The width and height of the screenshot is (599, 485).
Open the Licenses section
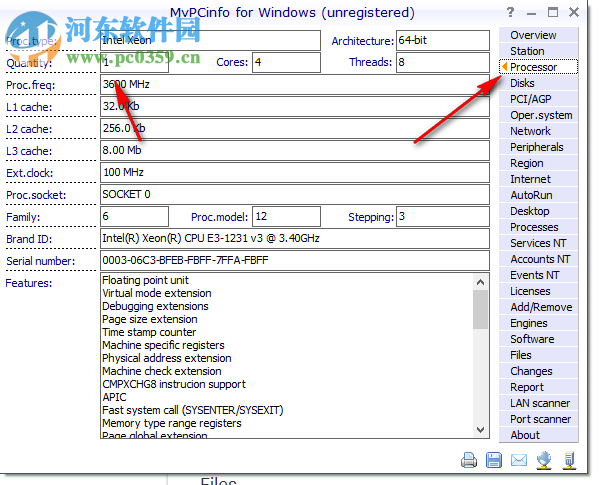[538, 291]
